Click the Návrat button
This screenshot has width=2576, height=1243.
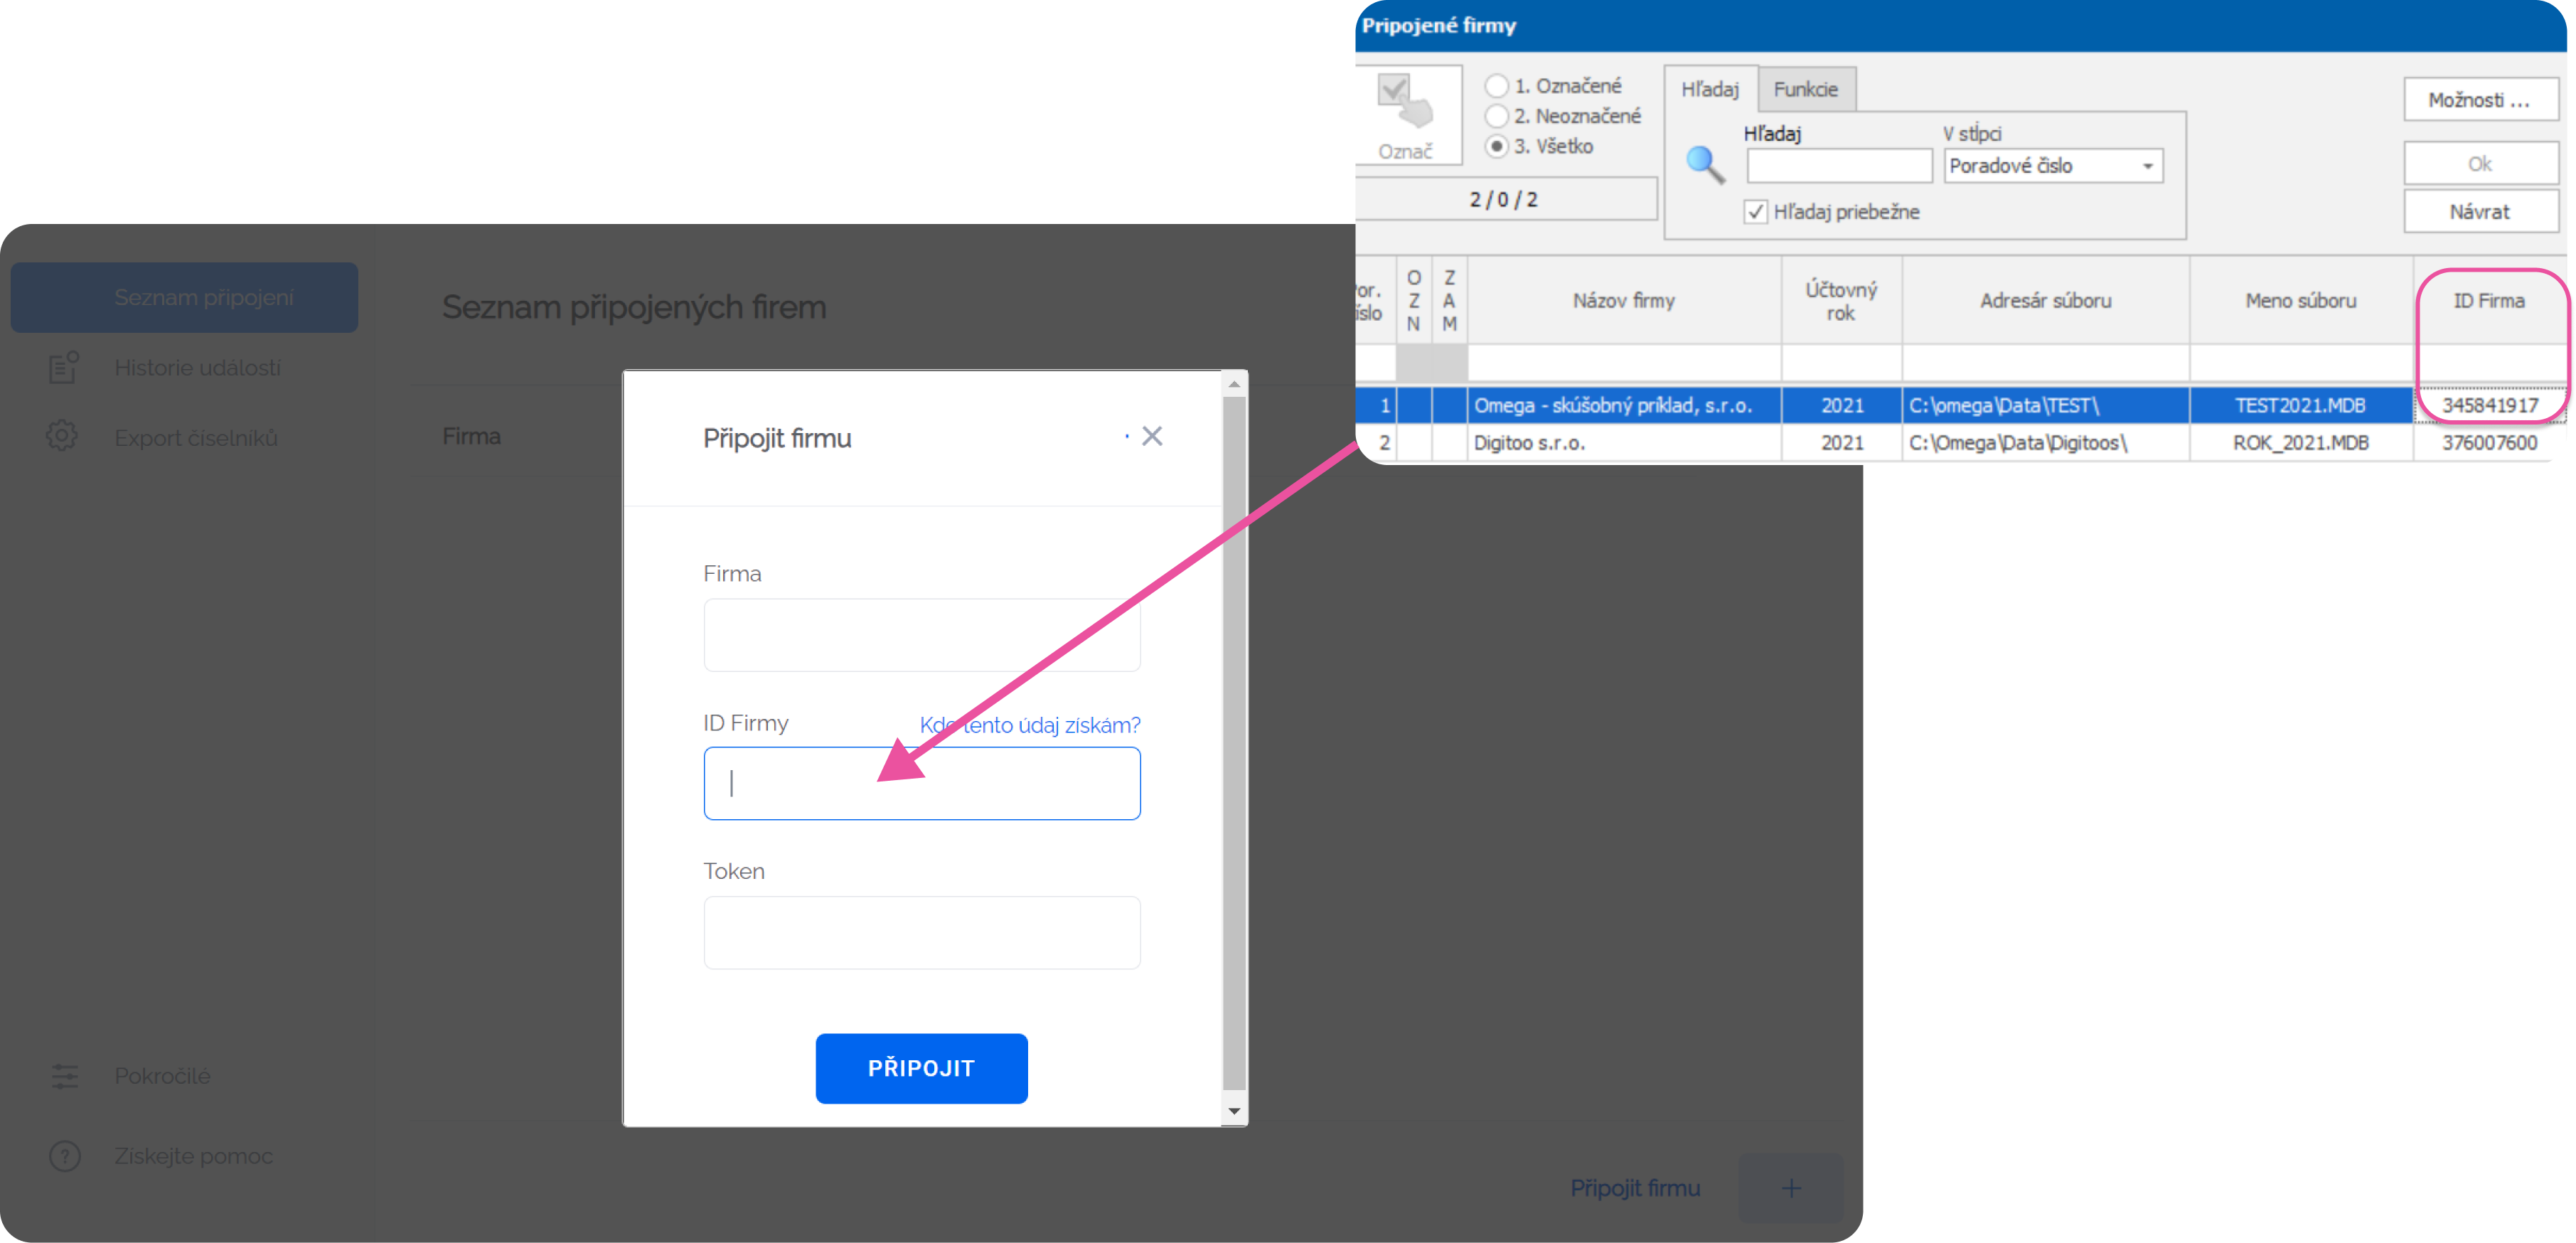pyautogui.click(x=2480, y=212)
